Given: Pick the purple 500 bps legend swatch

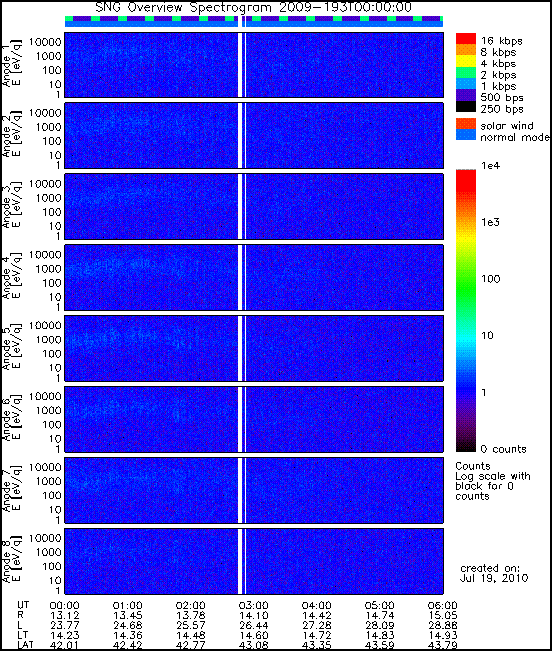Looking at the screenshot, I should [466, 95].
